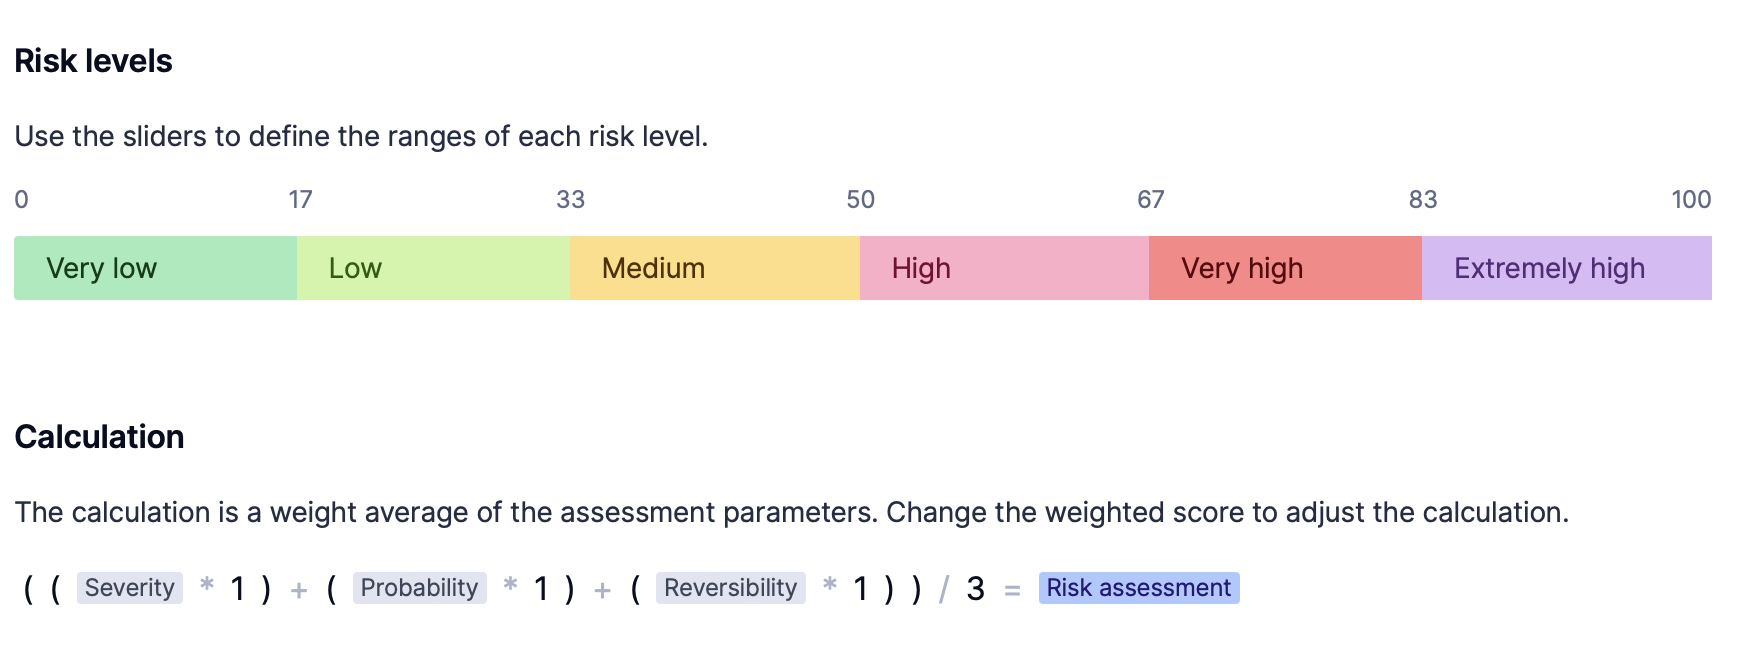Click slider boundary at value 83
Screen dimensions: 1738x654
coord(1422,268)
